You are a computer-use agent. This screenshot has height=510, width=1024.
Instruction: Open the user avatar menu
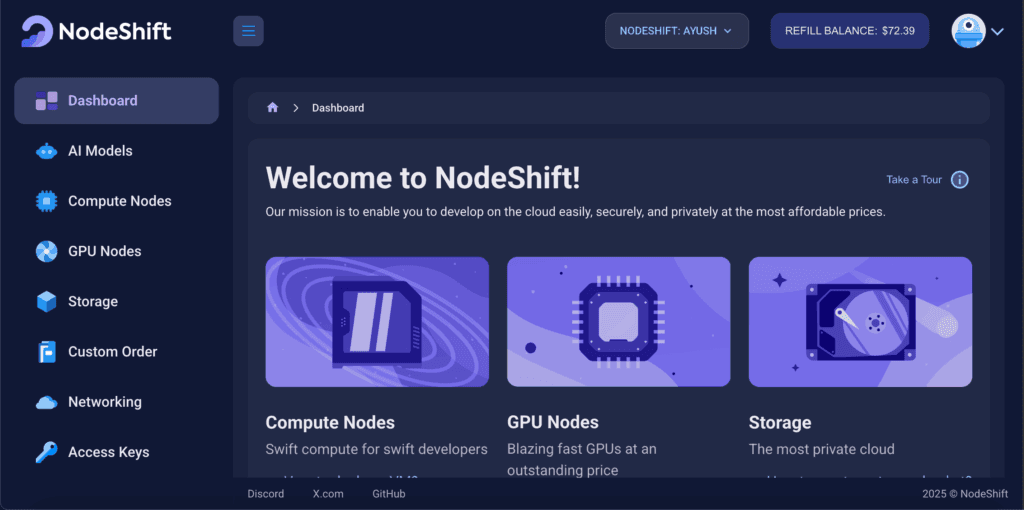[x=968, y=31]
